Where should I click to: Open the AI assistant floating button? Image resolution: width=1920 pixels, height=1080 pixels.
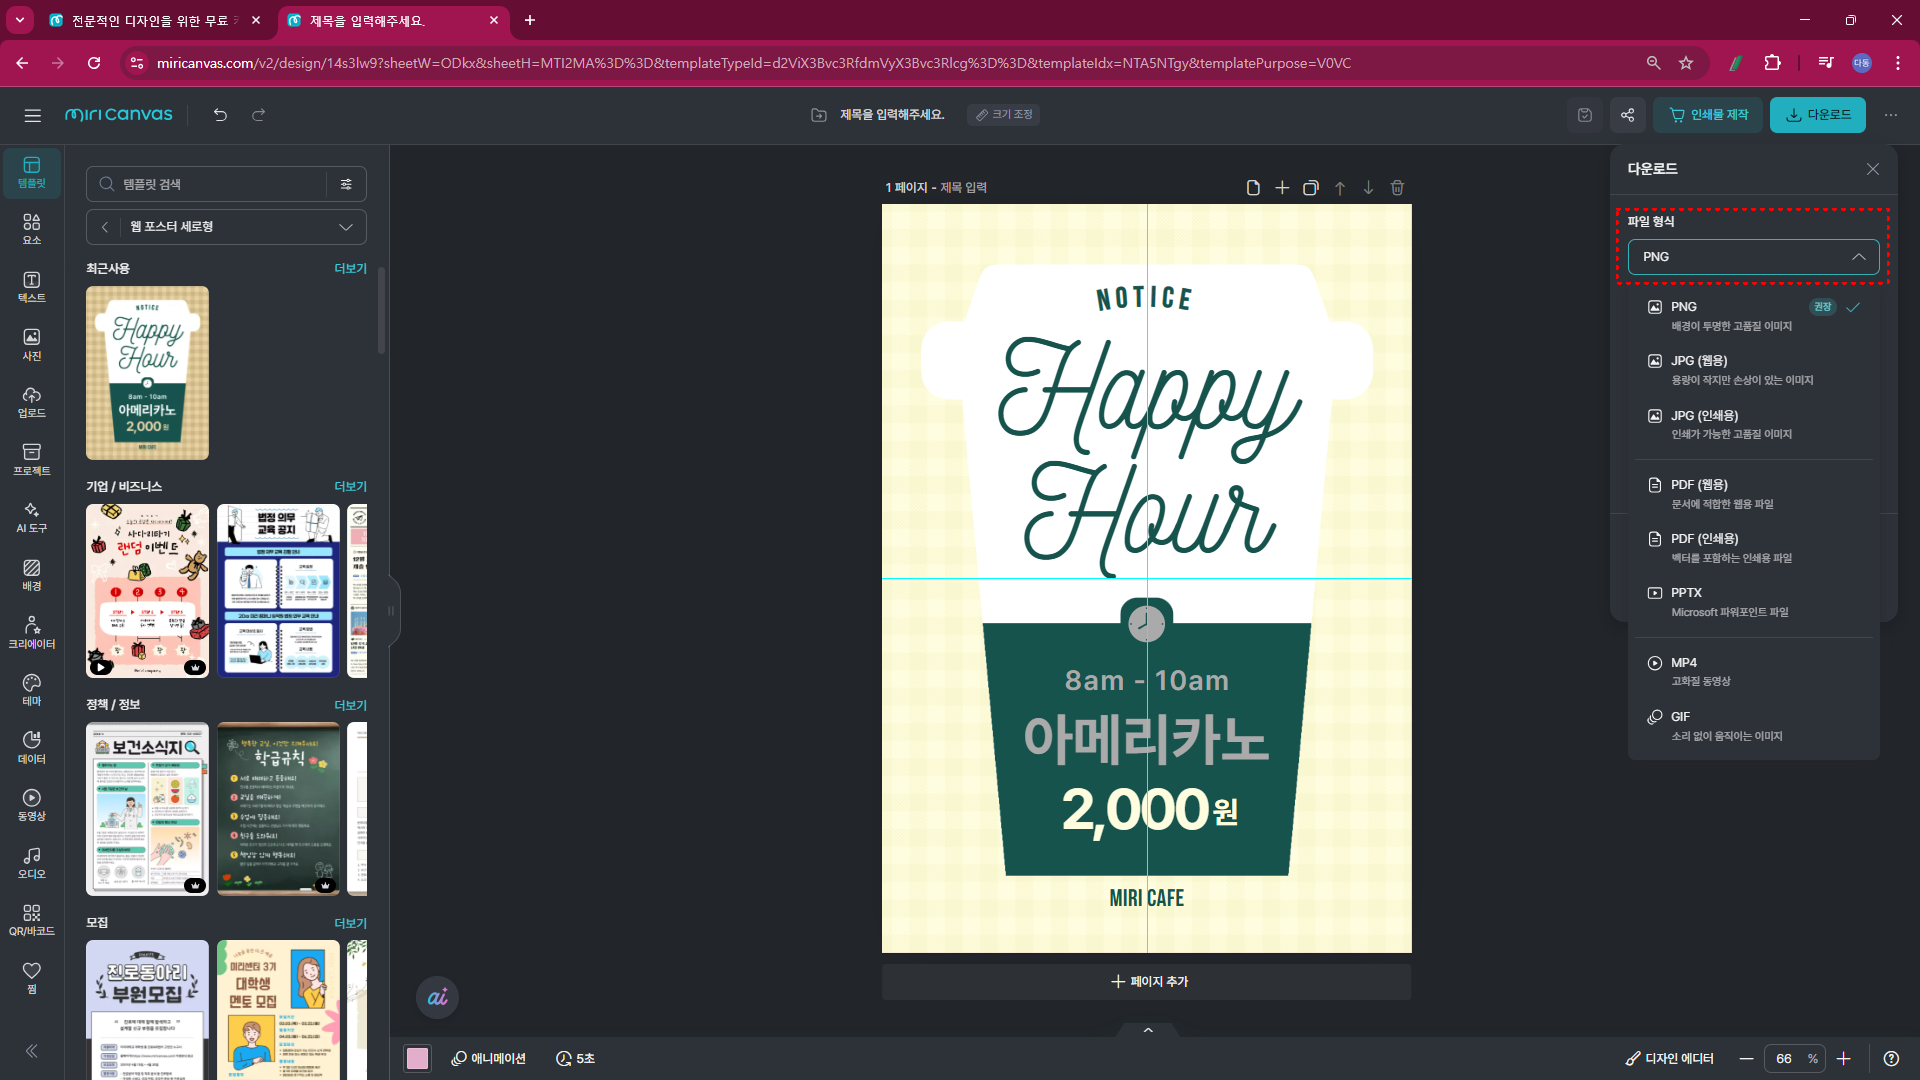438,997
